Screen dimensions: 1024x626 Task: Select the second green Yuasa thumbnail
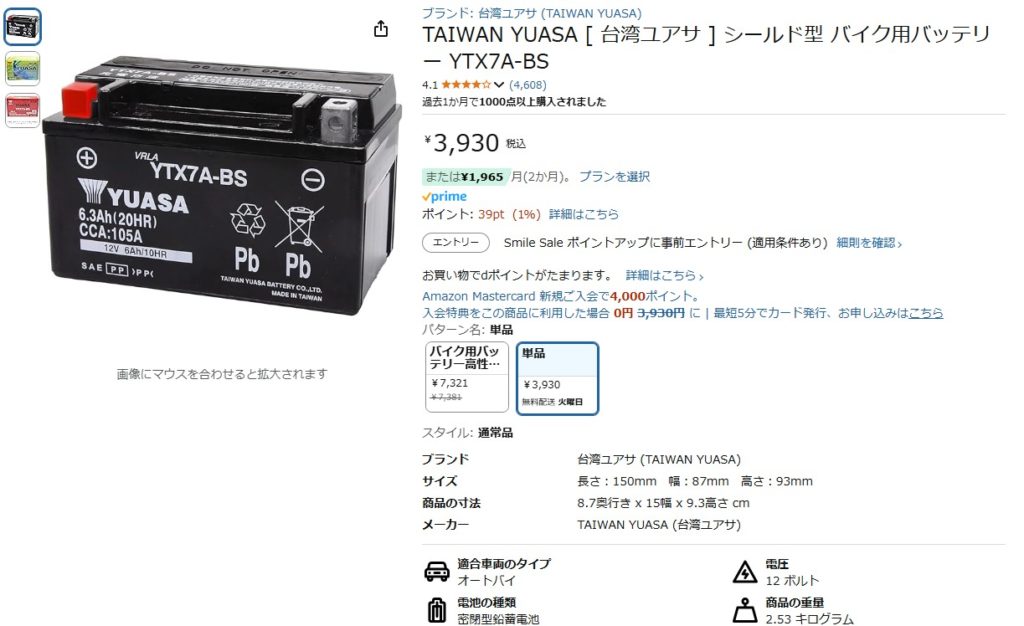coord(23,69)
